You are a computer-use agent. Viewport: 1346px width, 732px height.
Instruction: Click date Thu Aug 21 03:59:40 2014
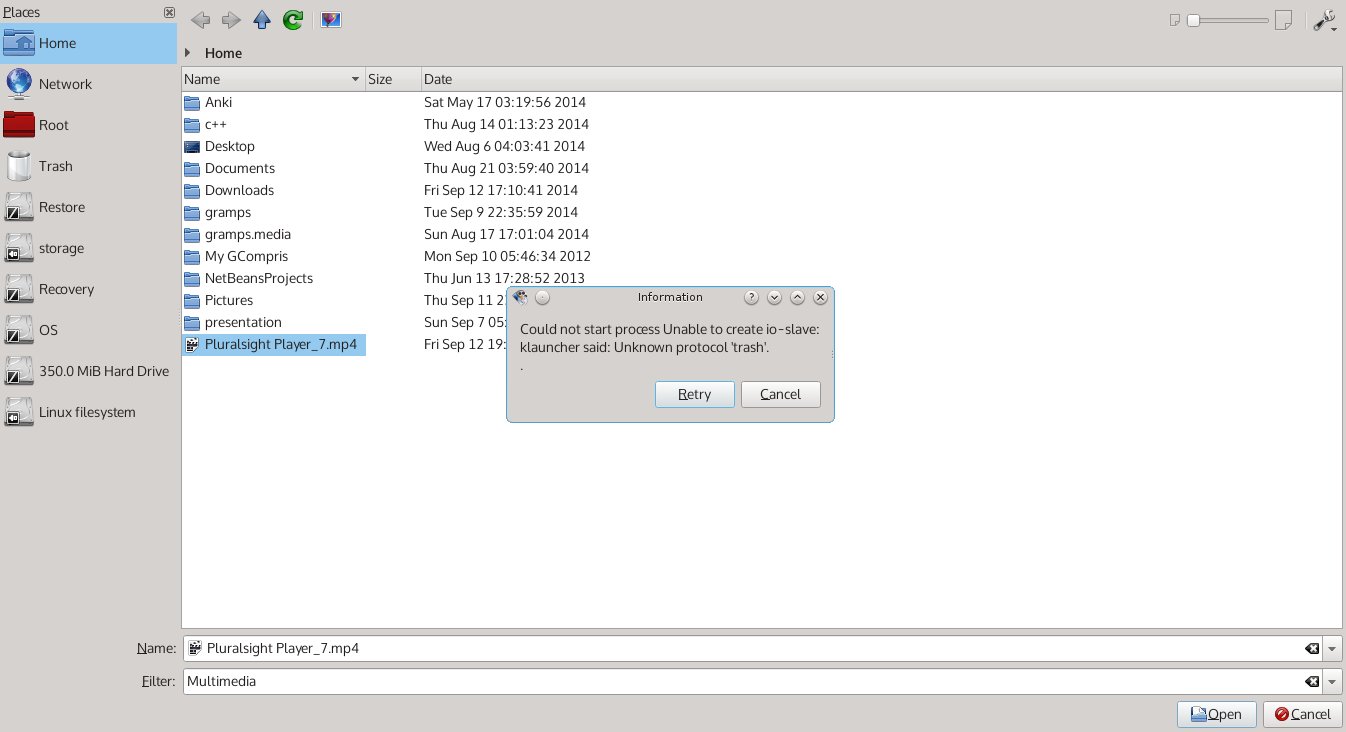pos(506,168)
